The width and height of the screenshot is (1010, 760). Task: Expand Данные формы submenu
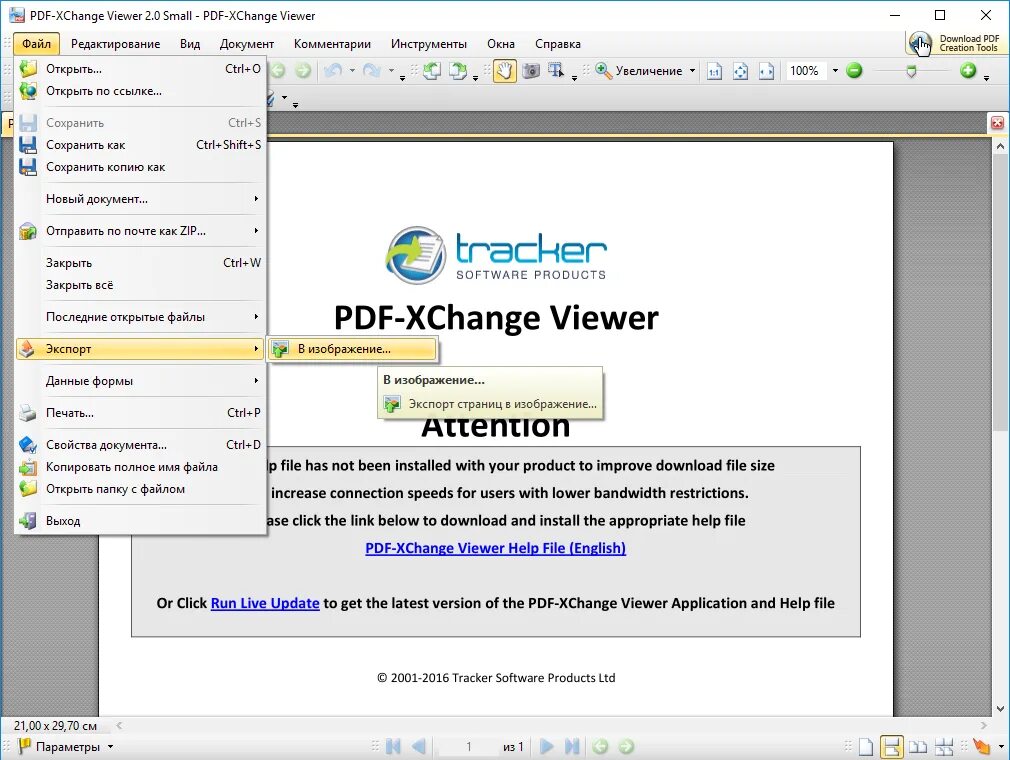140,381
